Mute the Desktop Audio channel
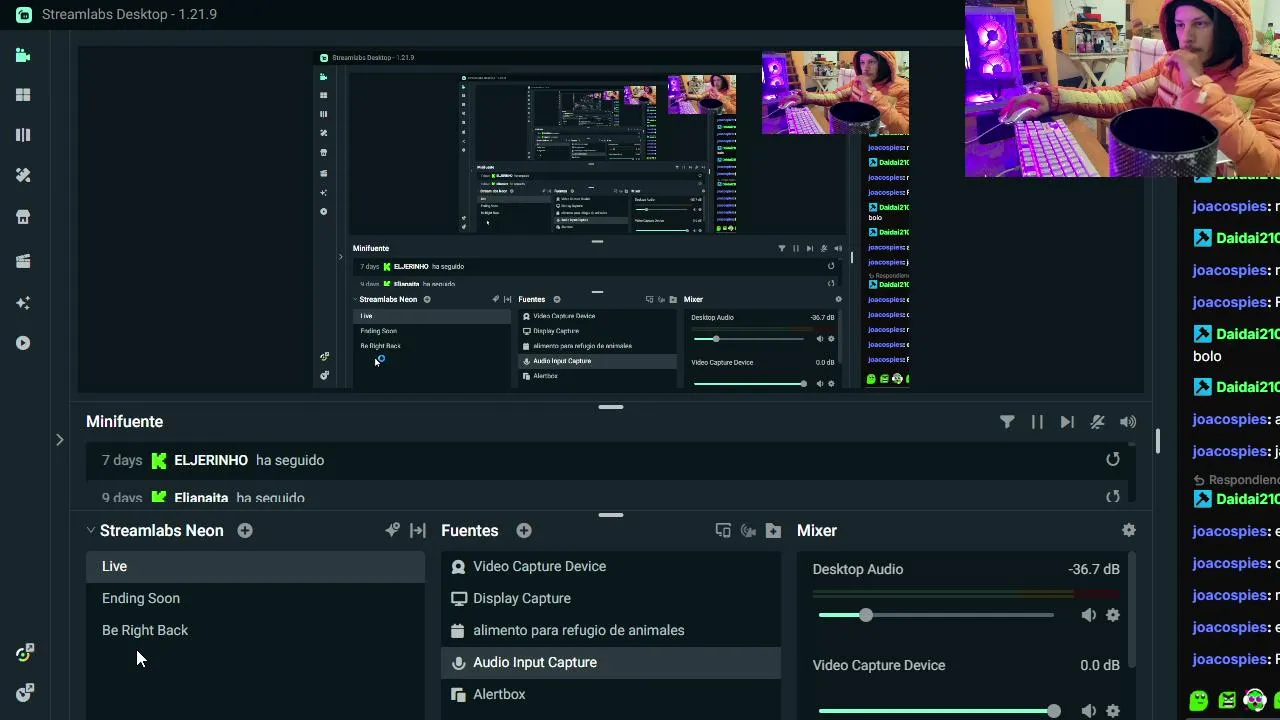 coord(1089,615)
